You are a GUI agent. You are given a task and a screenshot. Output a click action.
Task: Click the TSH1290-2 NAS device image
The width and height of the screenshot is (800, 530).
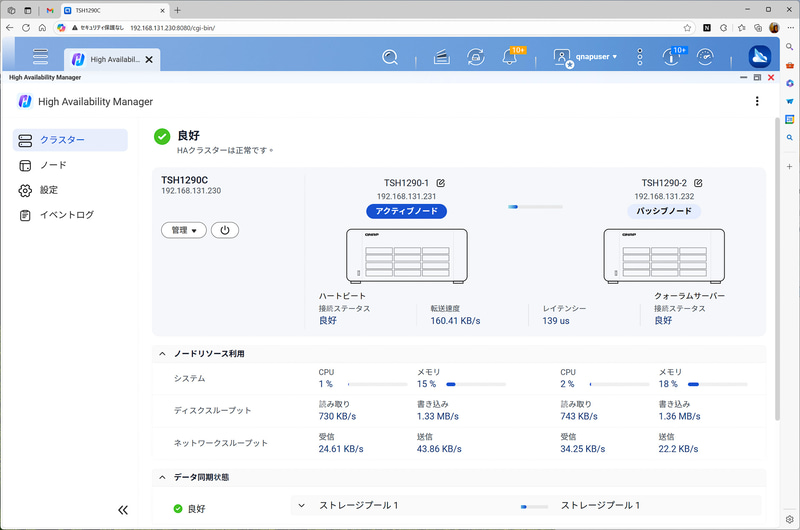[664, 256]
